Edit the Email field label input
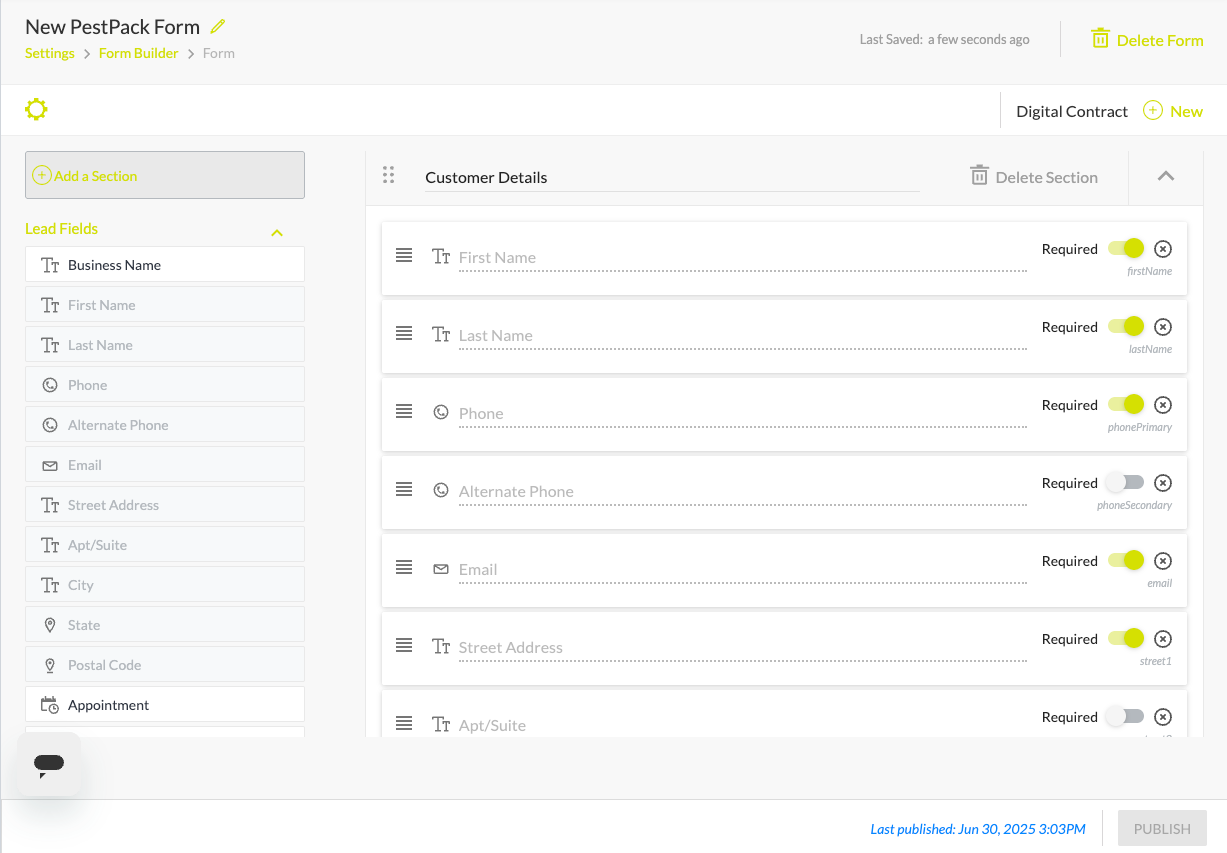The height and width of the screenshot is (853, 1227). (743, 570)
